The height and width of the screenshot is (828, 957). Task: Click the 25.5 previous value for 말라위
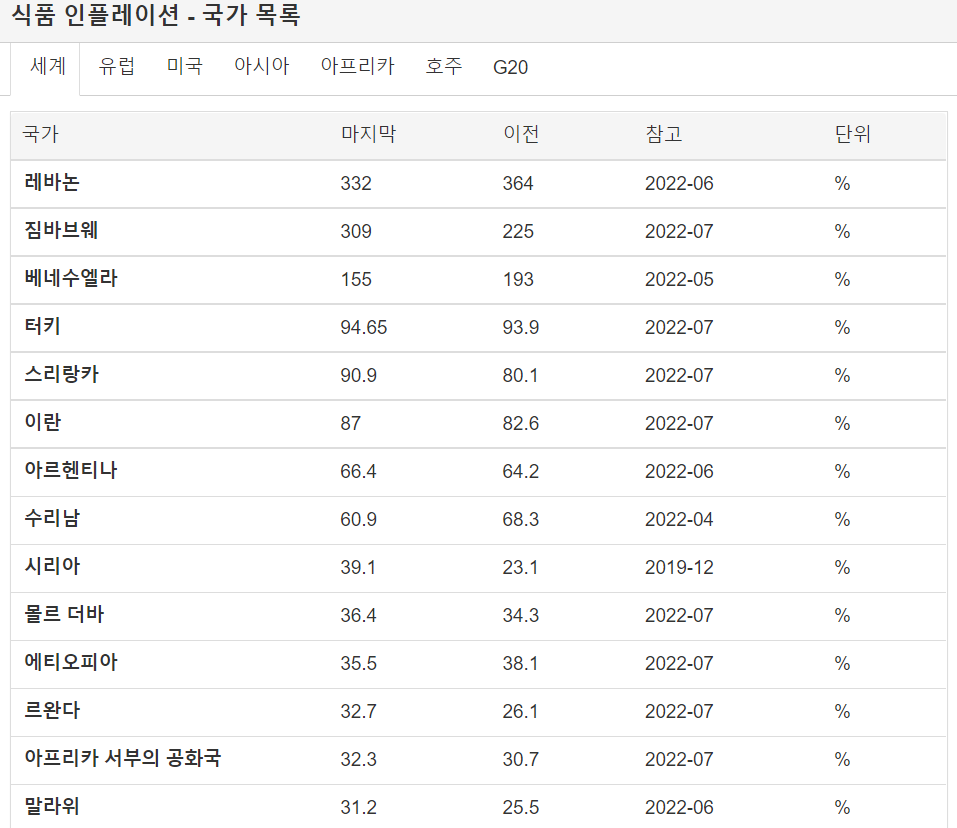[521, 808]
